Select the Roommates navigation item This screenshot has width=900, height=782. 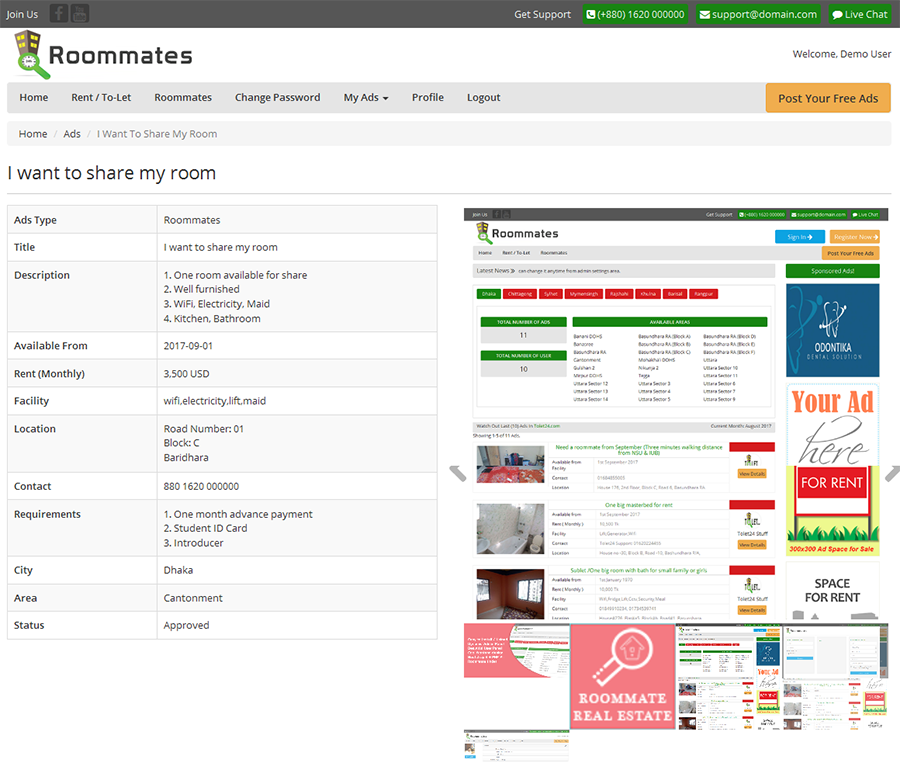[183, 97]
